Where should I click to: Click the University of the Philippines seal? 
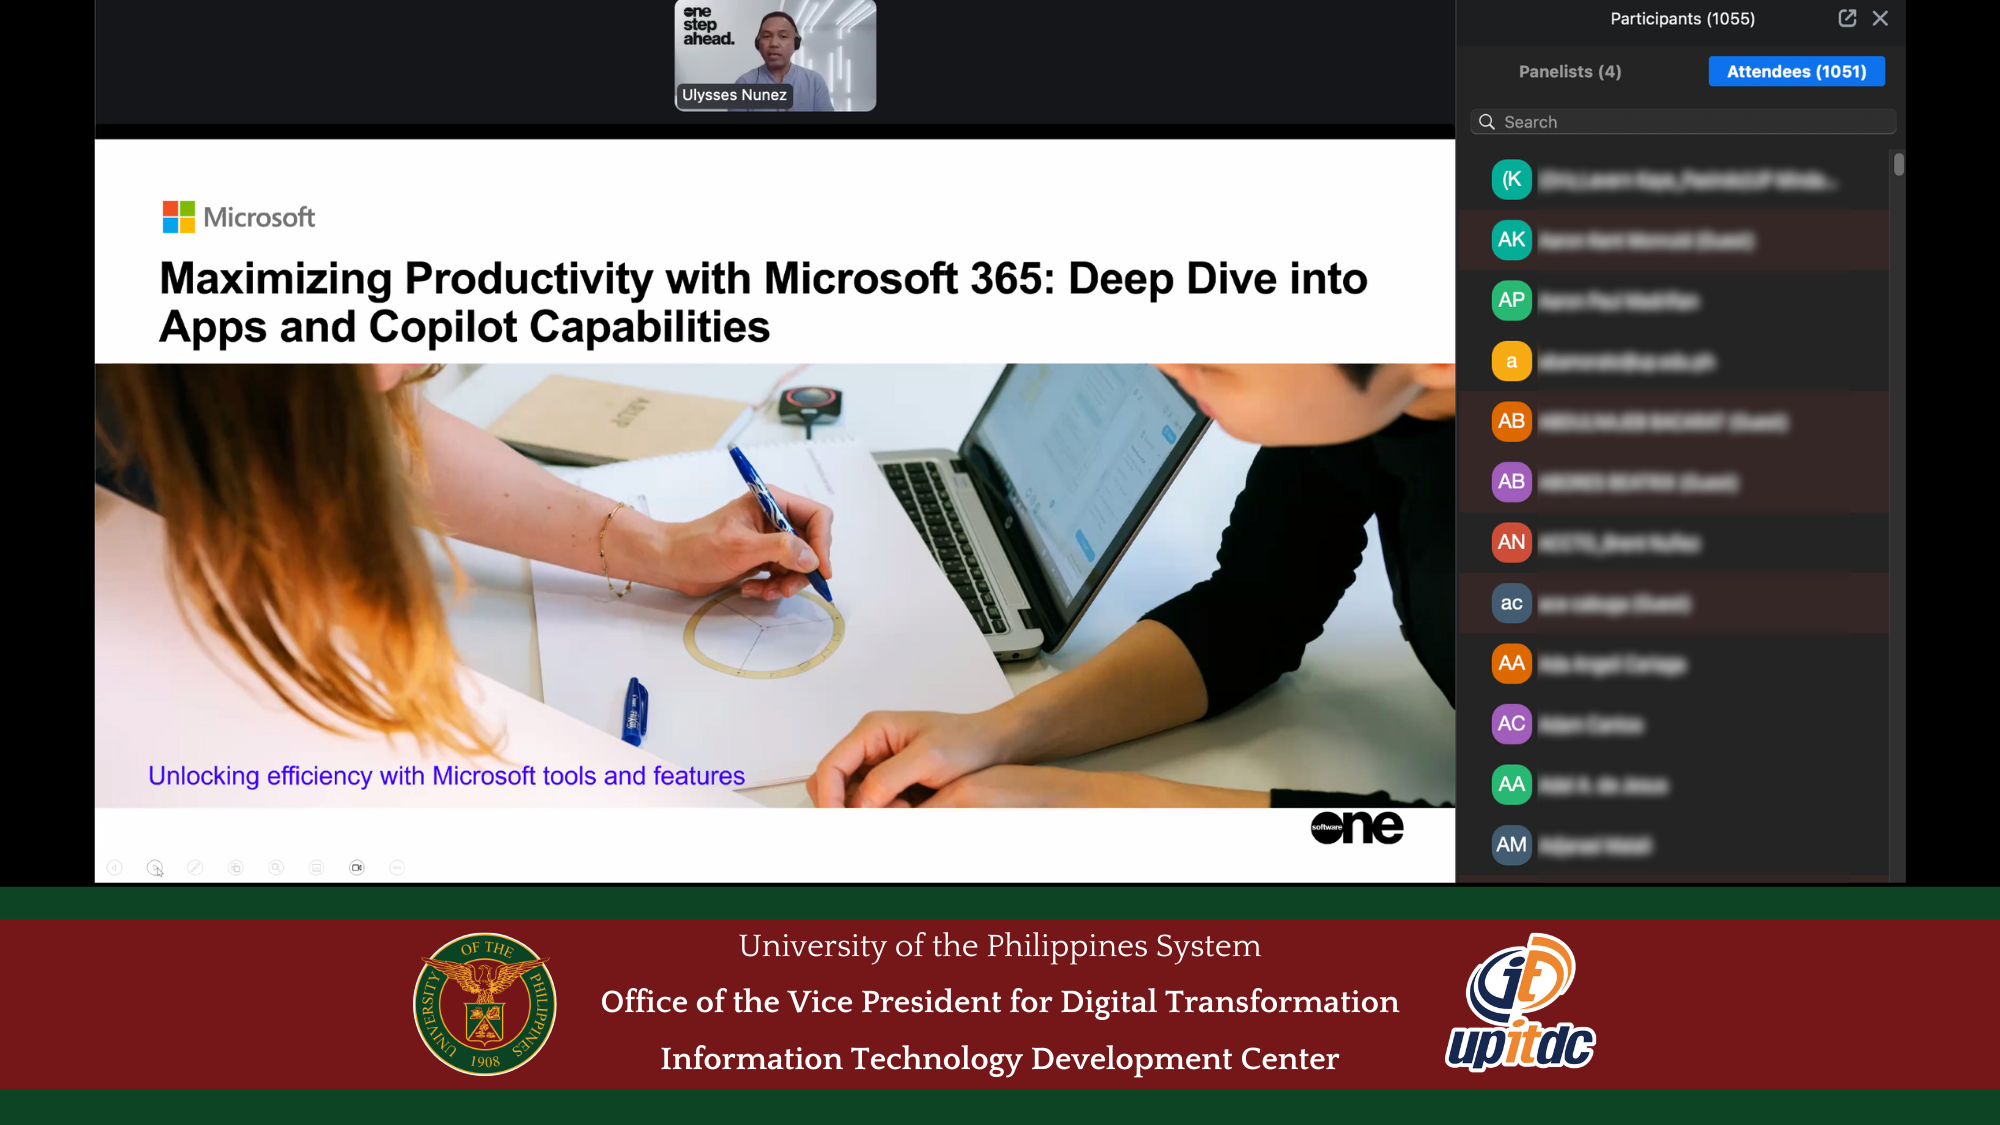click(x=485, y=1004)
